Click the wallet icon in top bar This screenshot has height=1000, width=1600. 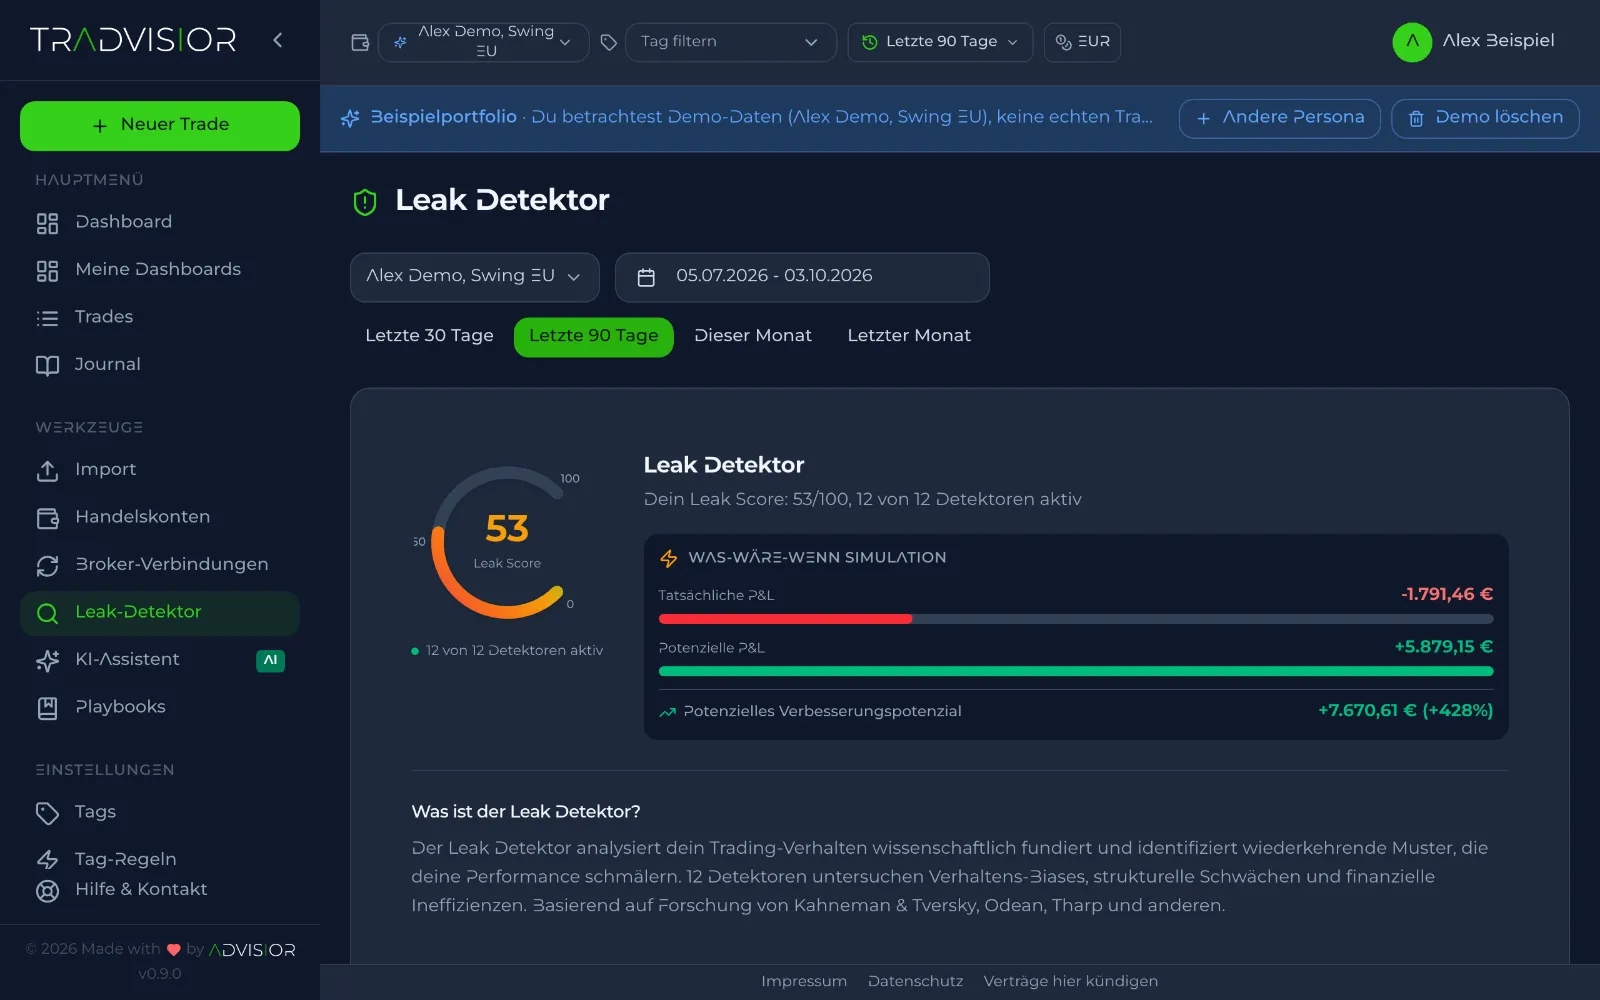(360, 42)
